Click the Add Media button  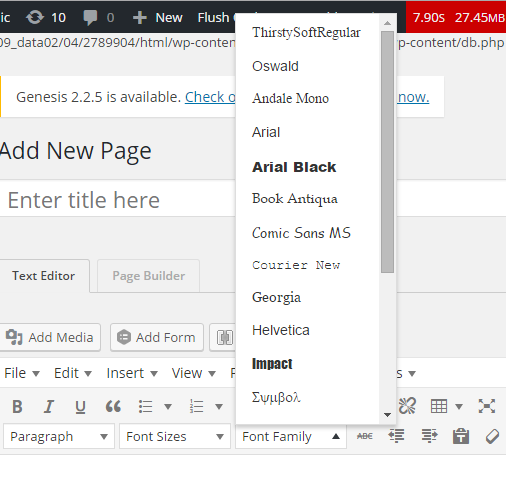pyautogui.click(x=50, y=337)
